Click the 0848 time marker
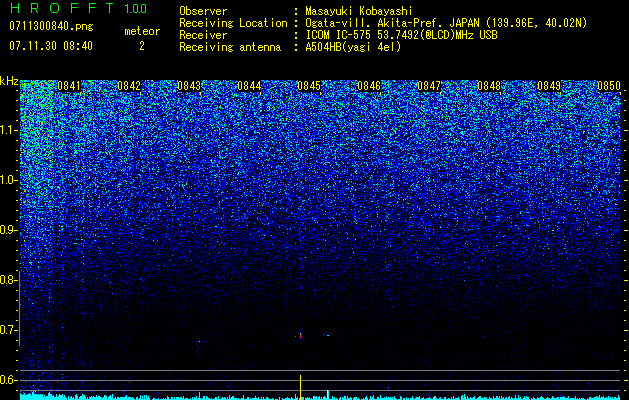629x400 pixels. tap(489, 86)
